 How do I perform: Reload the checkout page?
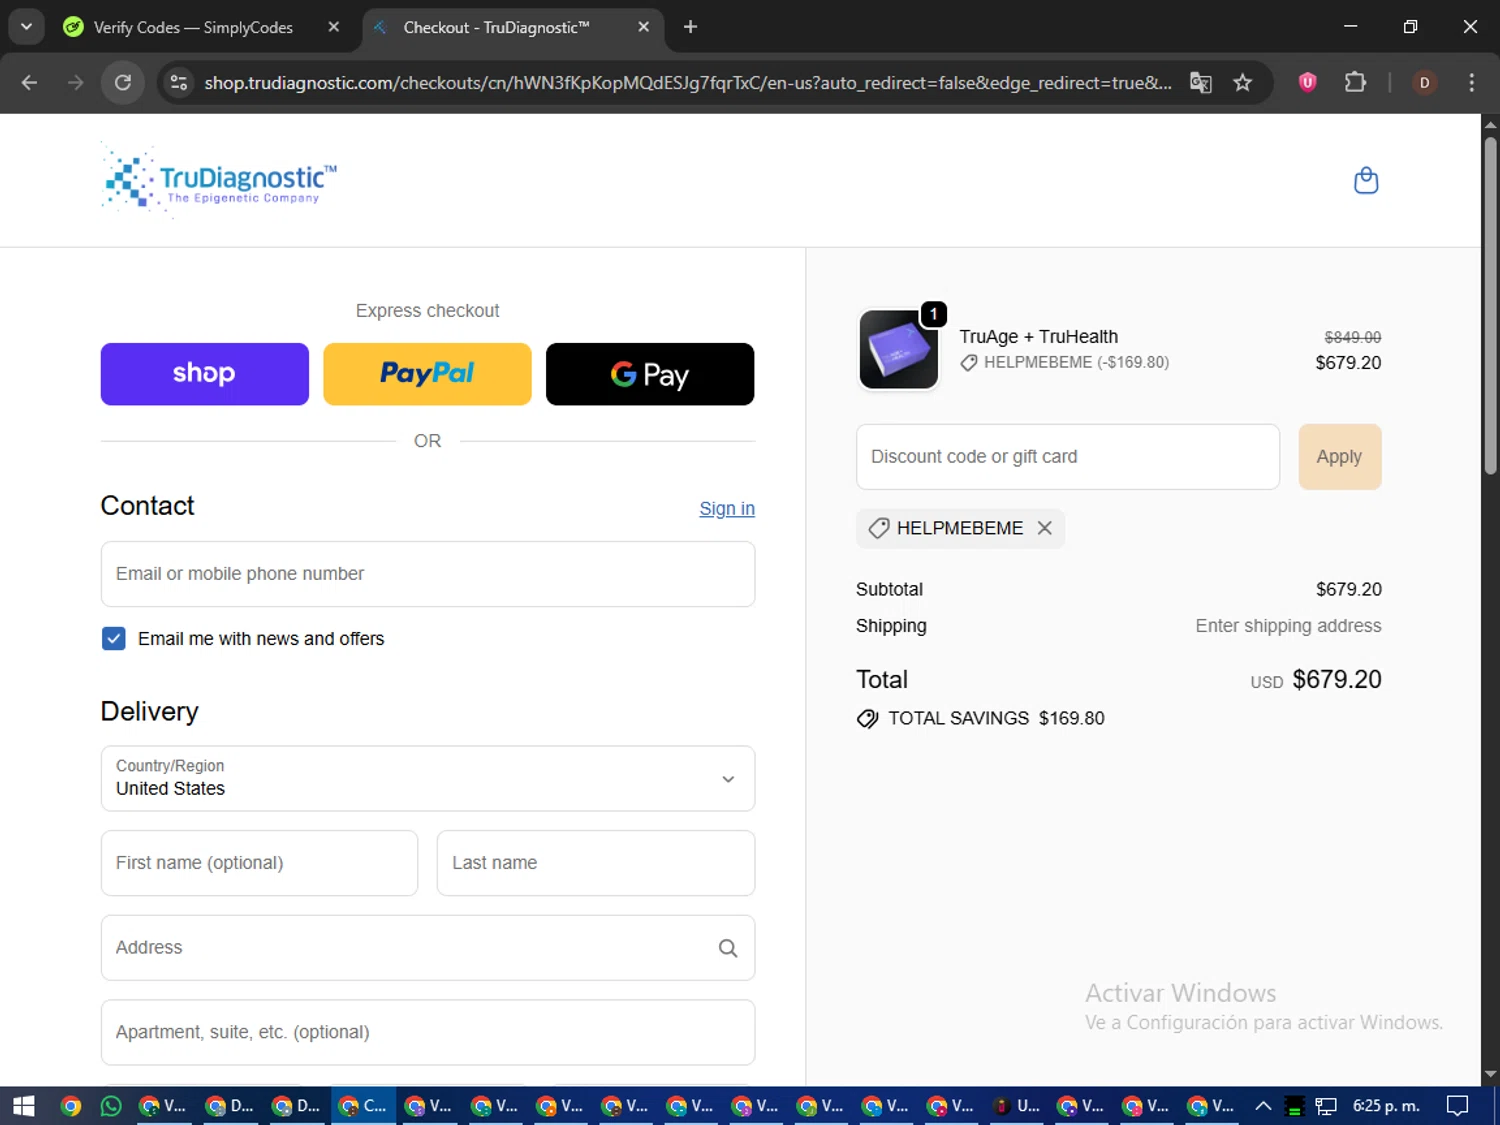(x=123, y=82)
